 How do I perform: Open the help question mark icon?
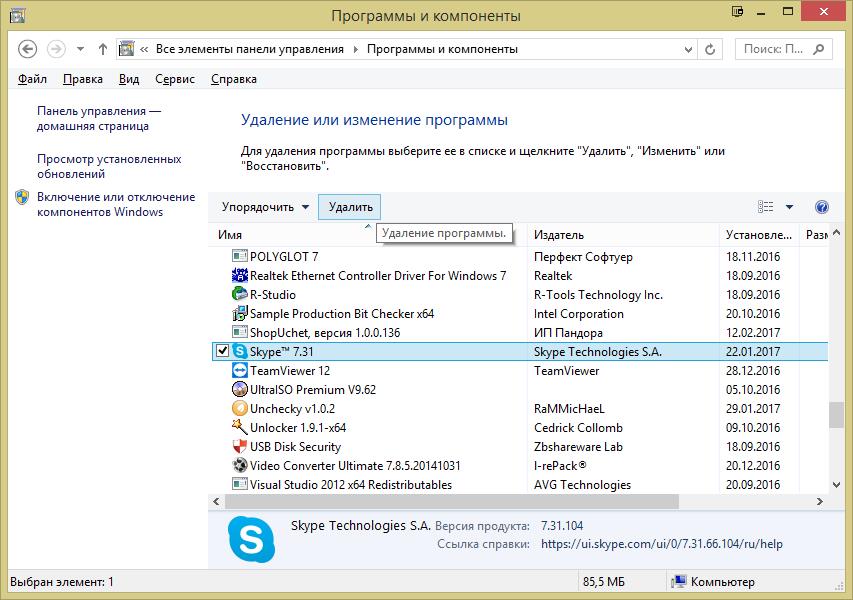822,207
